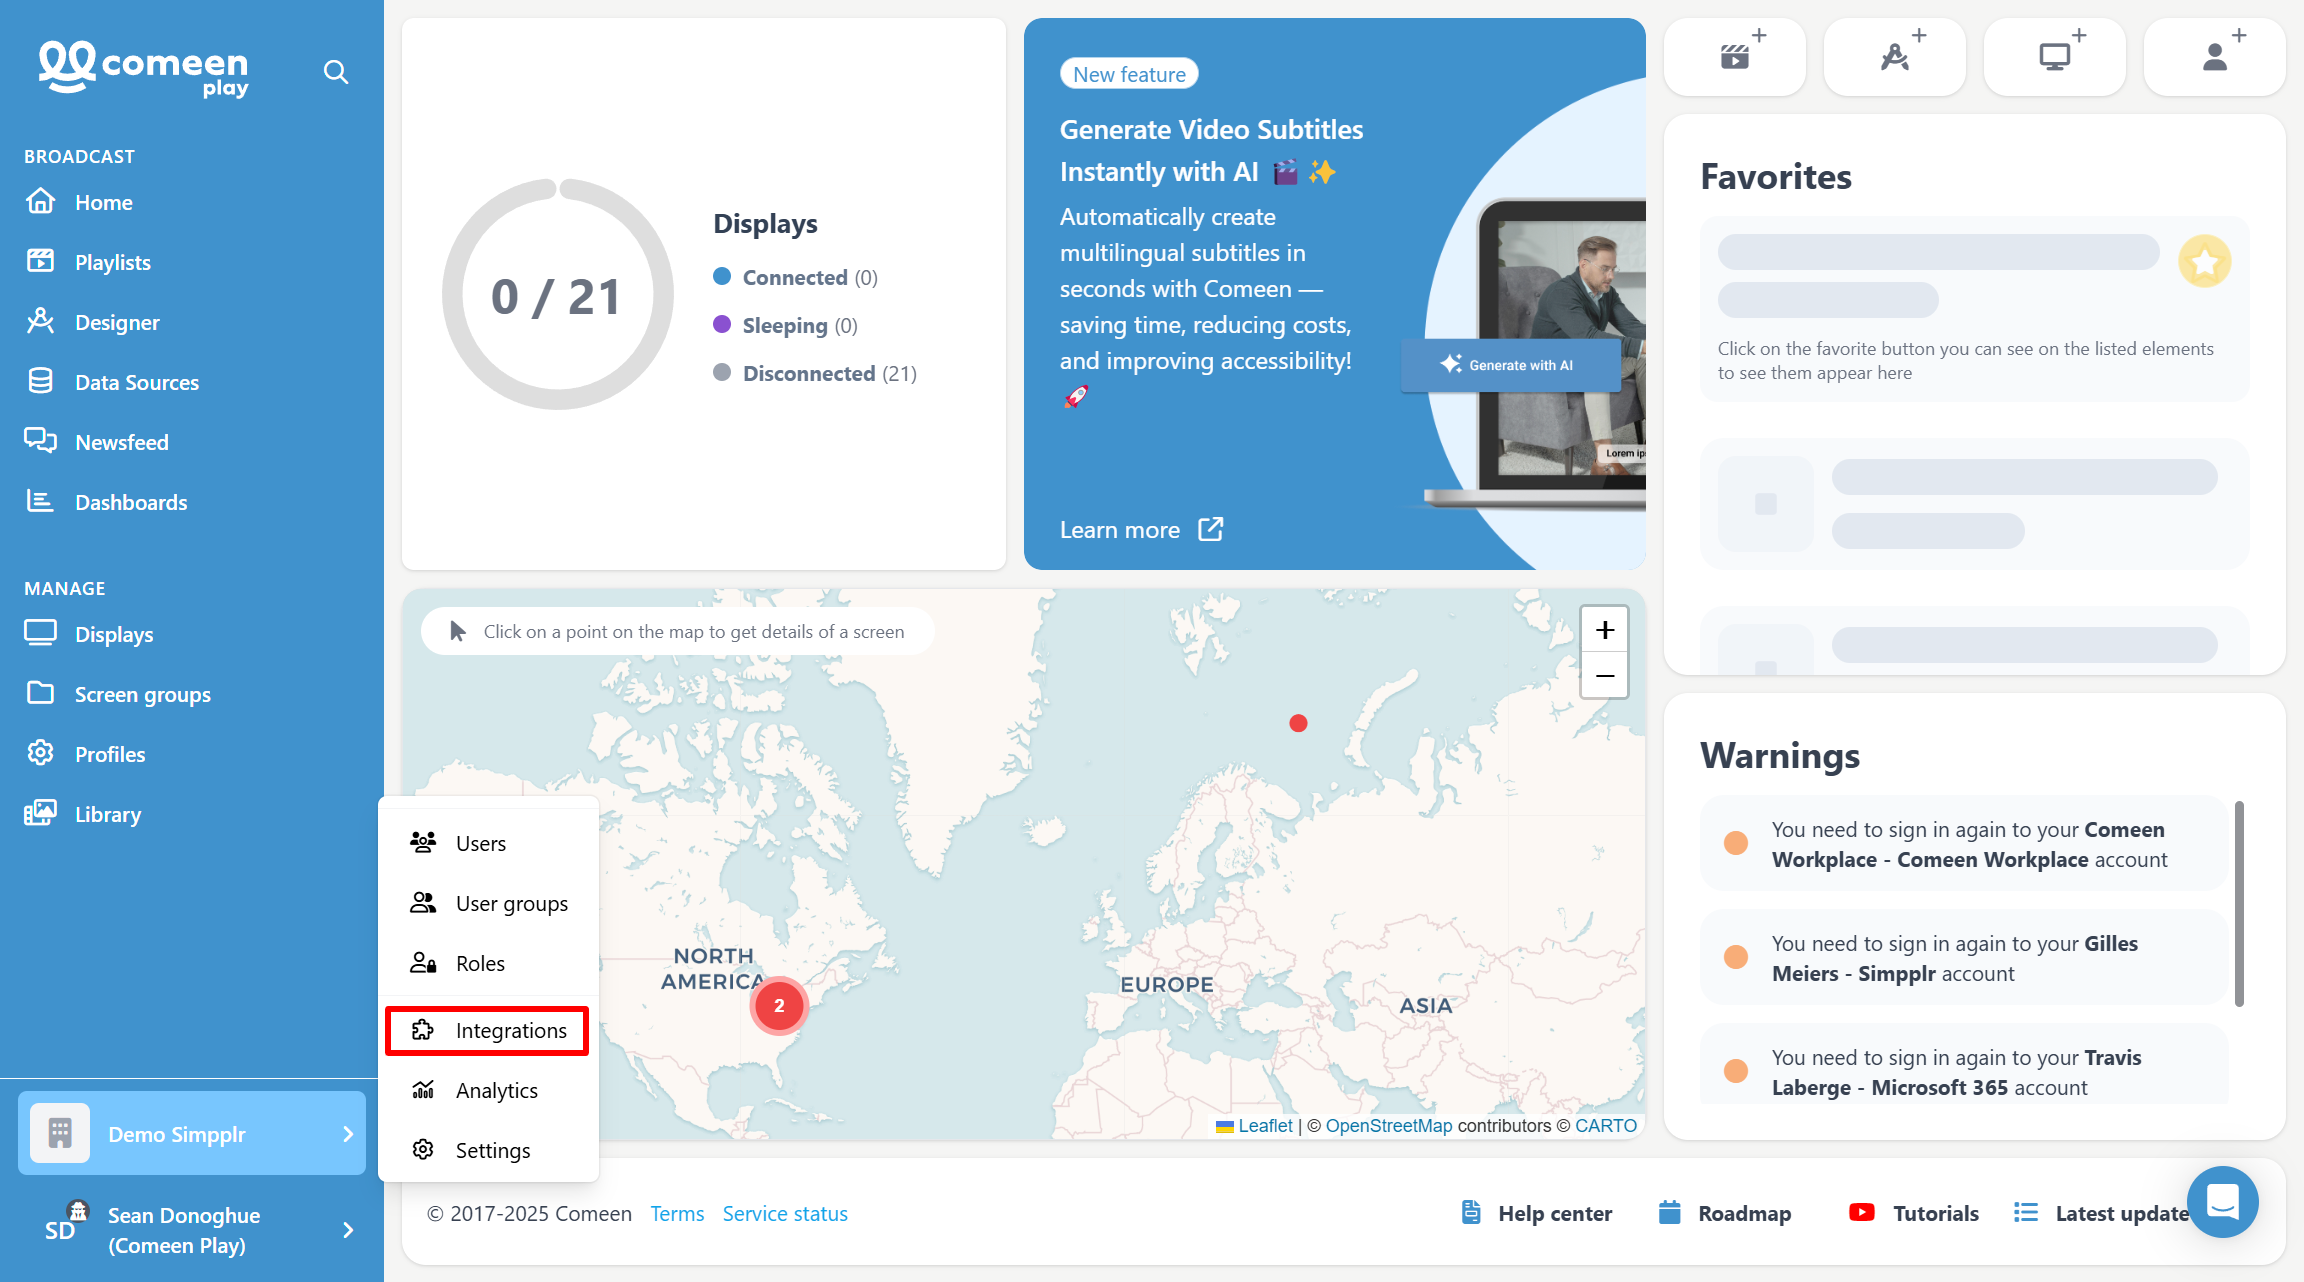Click the Learn more external link icon

click(x=1211, y=529)
